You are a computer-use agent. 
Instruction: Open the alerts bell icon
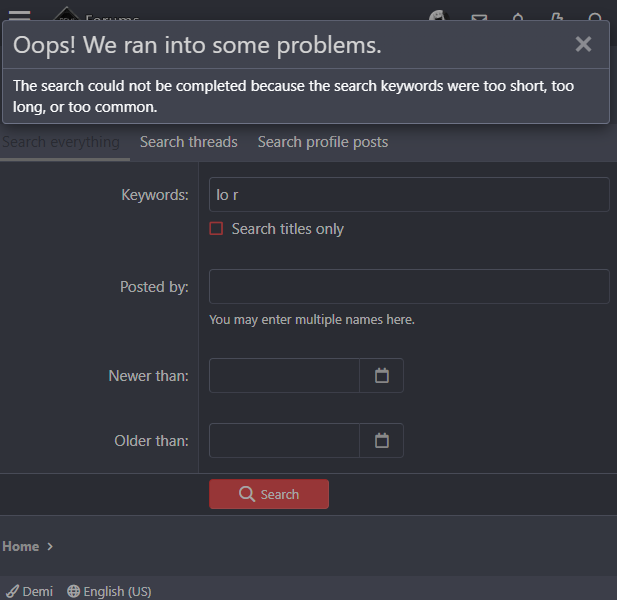click(518, 16)
